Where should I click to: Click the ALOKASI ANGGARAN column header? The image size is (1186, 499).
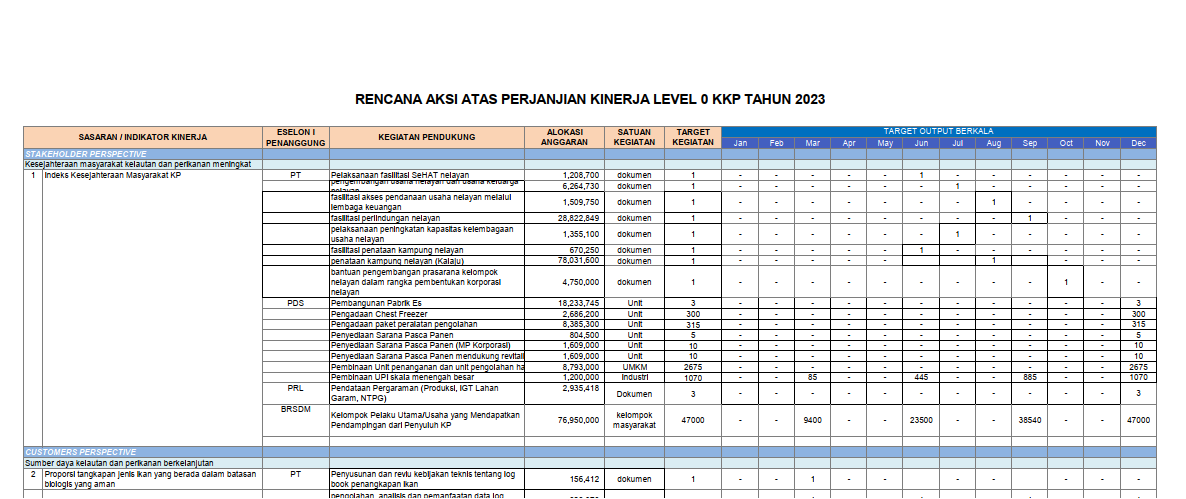click(564, 138)
